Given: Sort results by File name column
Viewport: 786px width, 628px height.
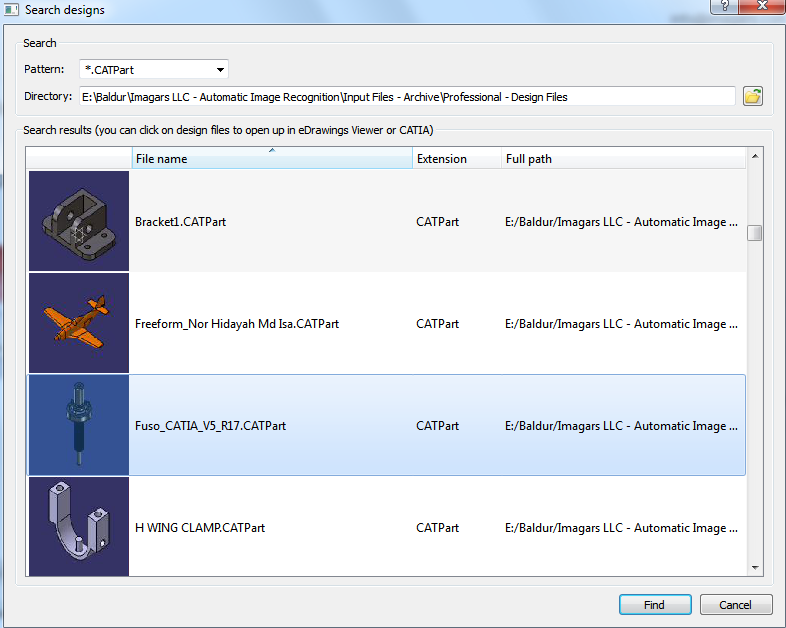Looking at the screenshot, I should point(271,158).
